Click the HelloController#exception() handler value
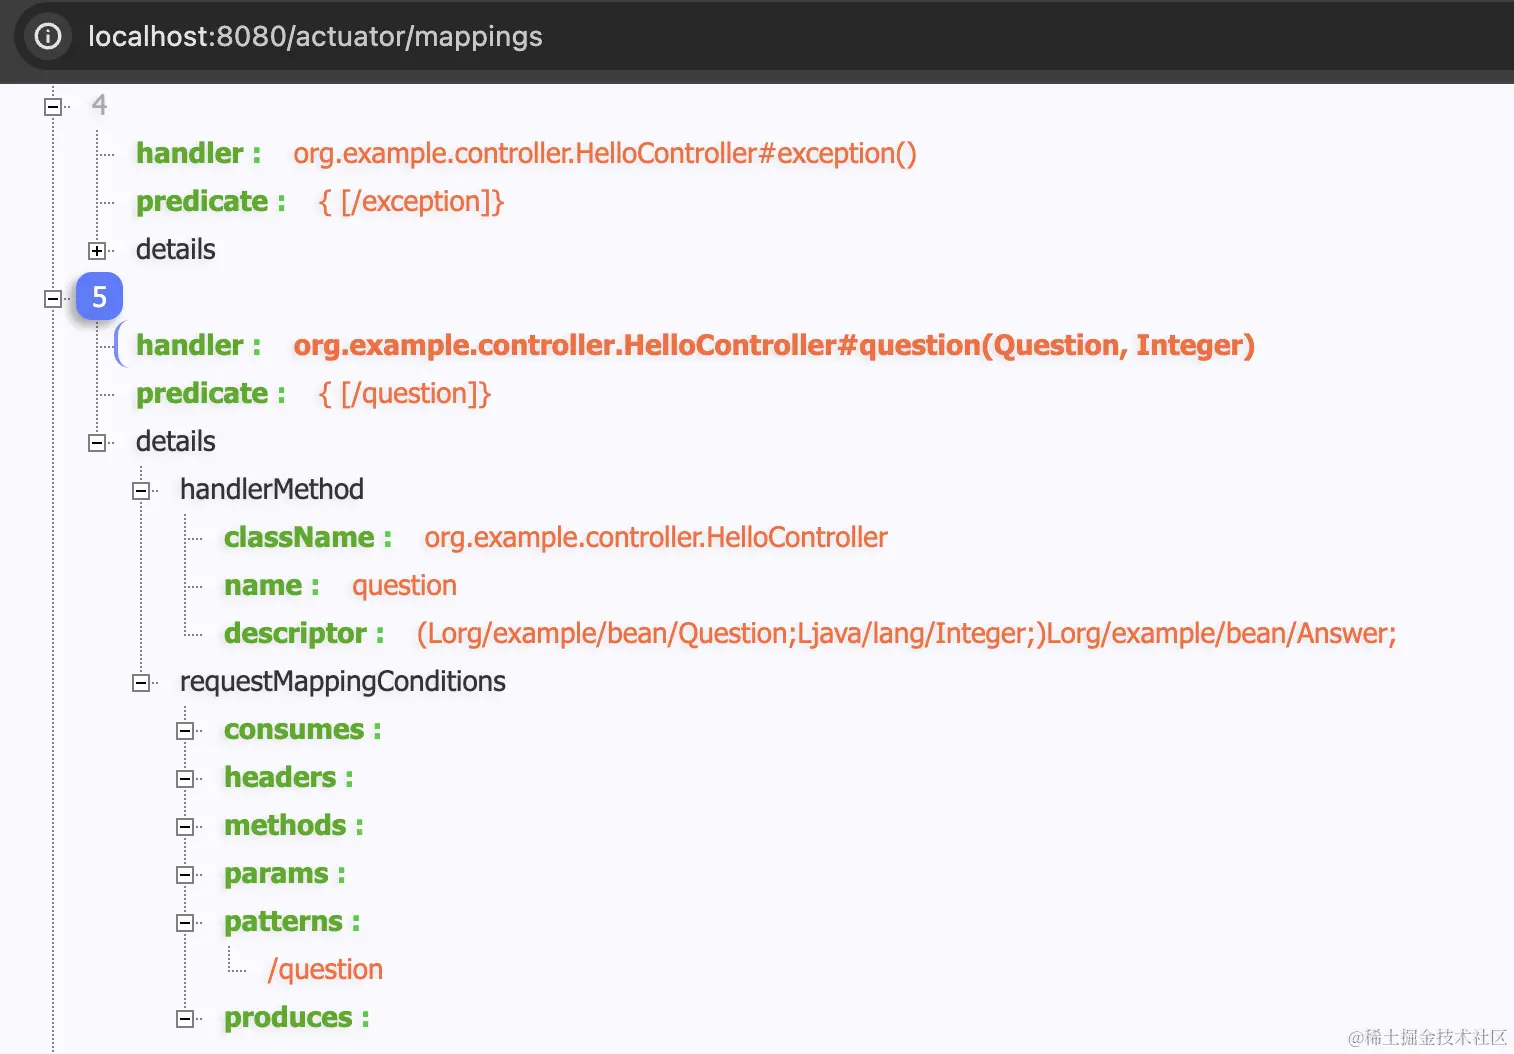The width and height of the screenshot is (1514, 1054). coord(604,153)
